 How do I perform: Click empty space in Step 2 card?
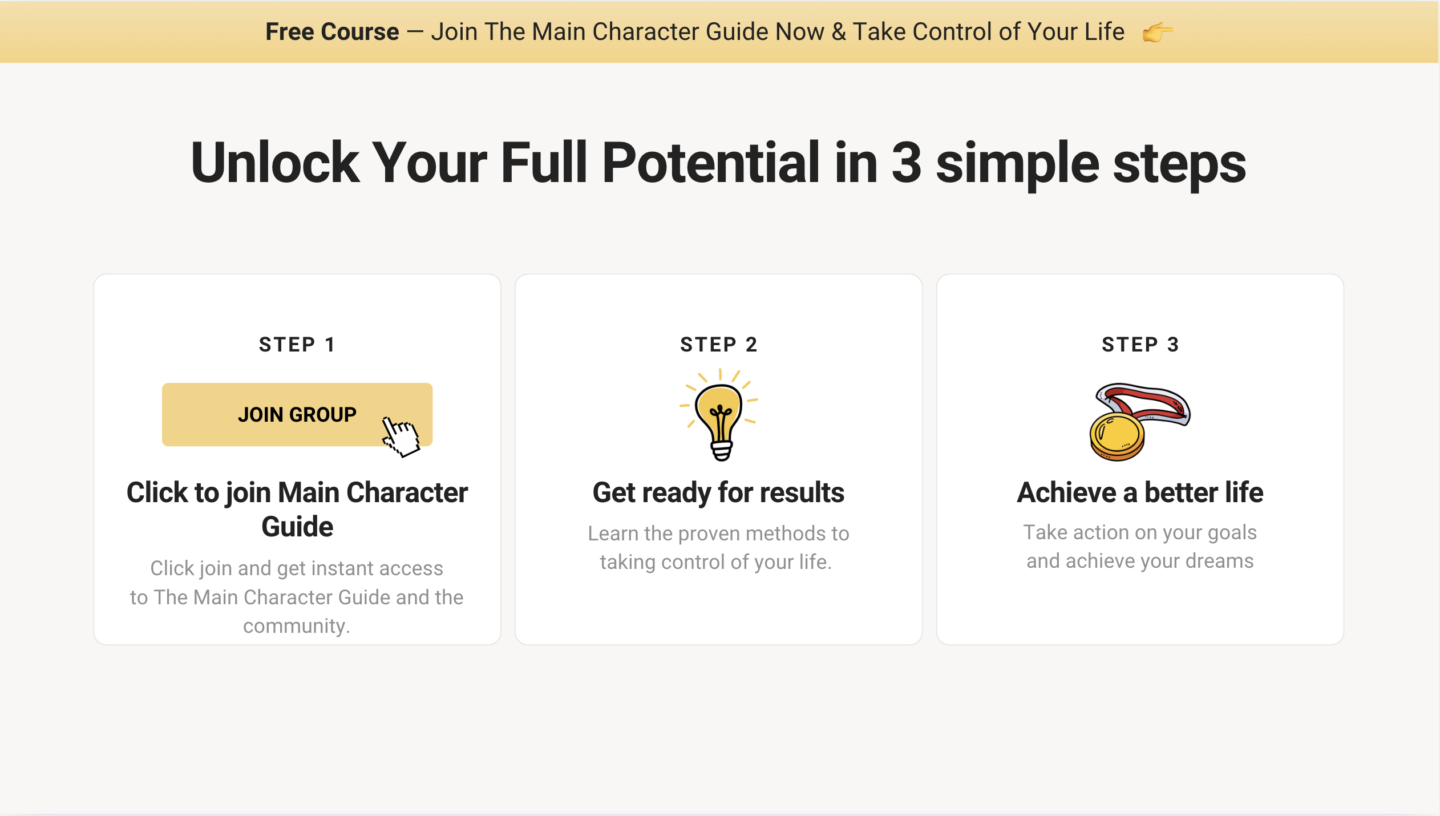tap(718, 608)
